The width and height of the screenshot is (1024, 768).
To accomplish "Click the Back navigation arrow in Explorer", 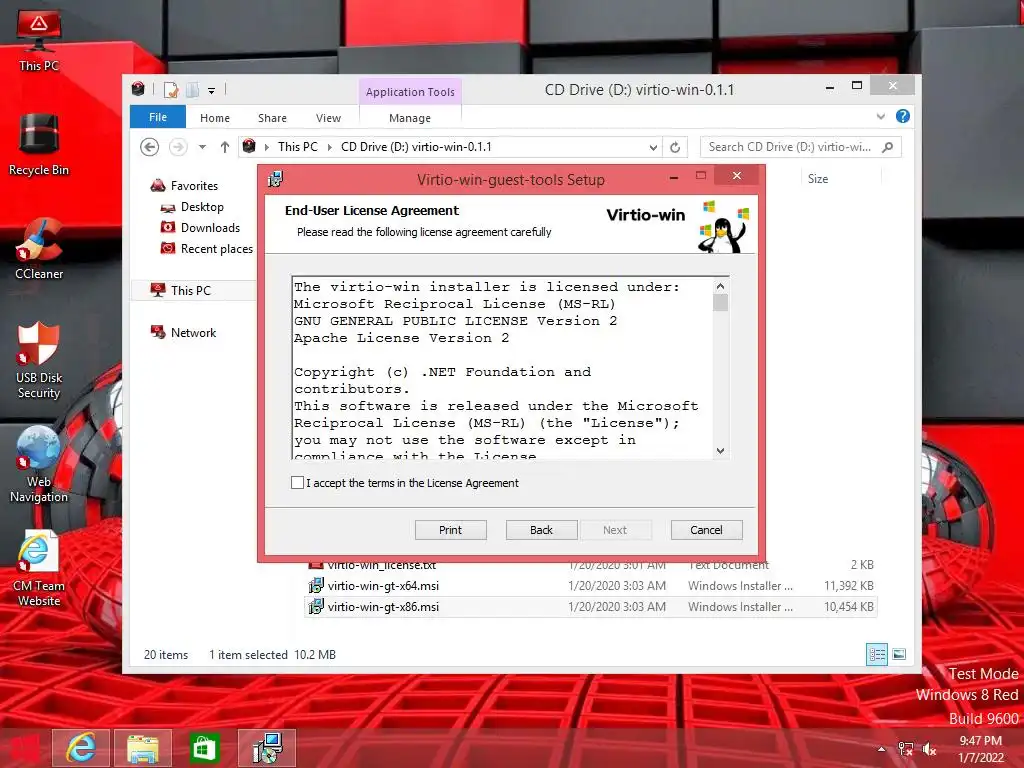I will click(x=150, y=147).
